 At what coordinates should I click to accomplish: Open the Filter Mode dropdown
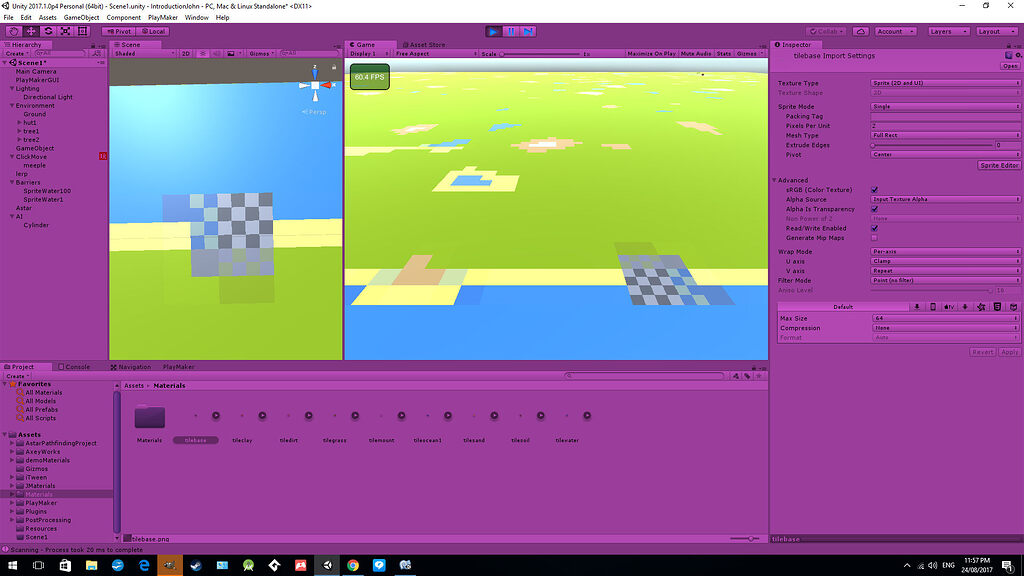[x=945, y=280]
